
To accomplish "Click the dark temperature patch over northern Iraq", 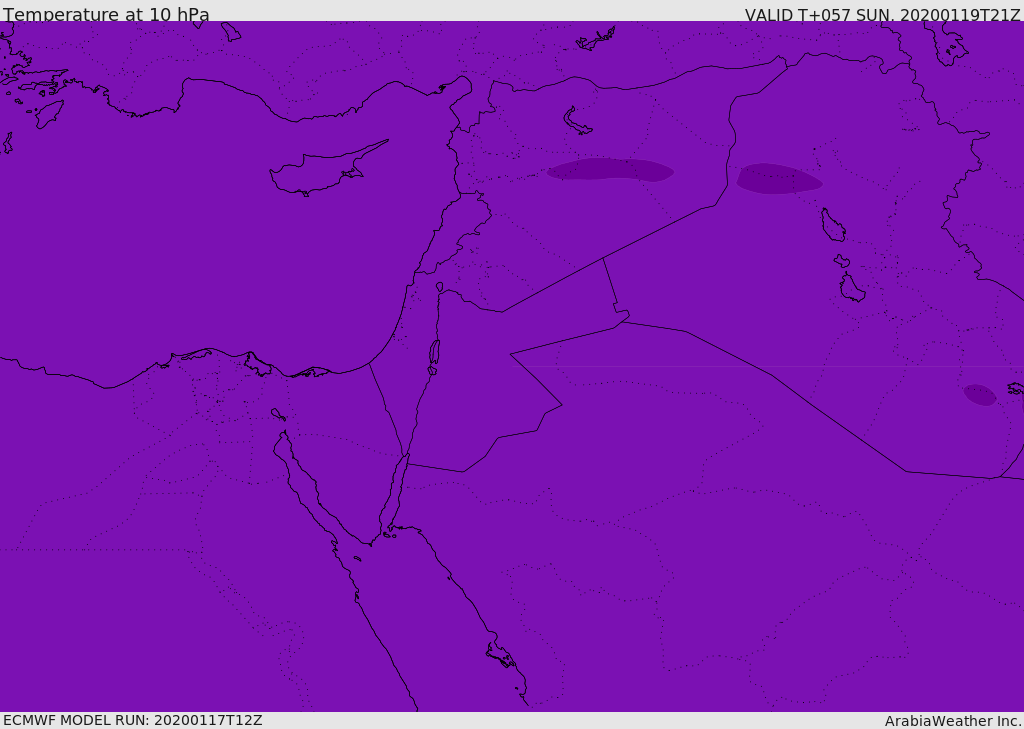I will point(778,178).
